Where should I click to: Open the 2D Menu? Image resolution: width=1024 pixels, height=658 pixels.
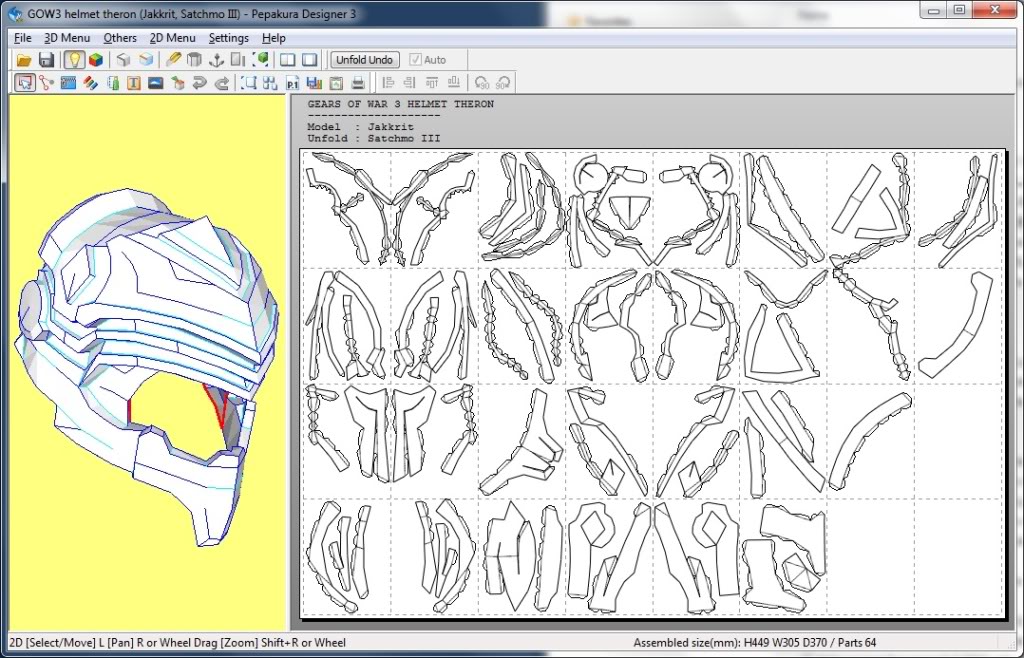coord(172,38)
